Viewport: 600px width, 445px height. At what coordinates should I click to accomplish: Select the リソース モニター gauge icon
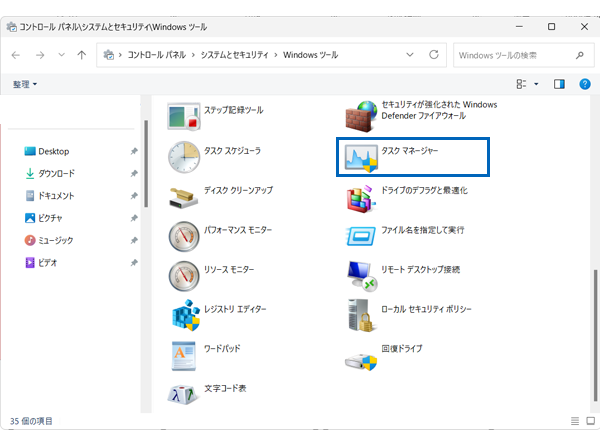[x=184, y=276]
